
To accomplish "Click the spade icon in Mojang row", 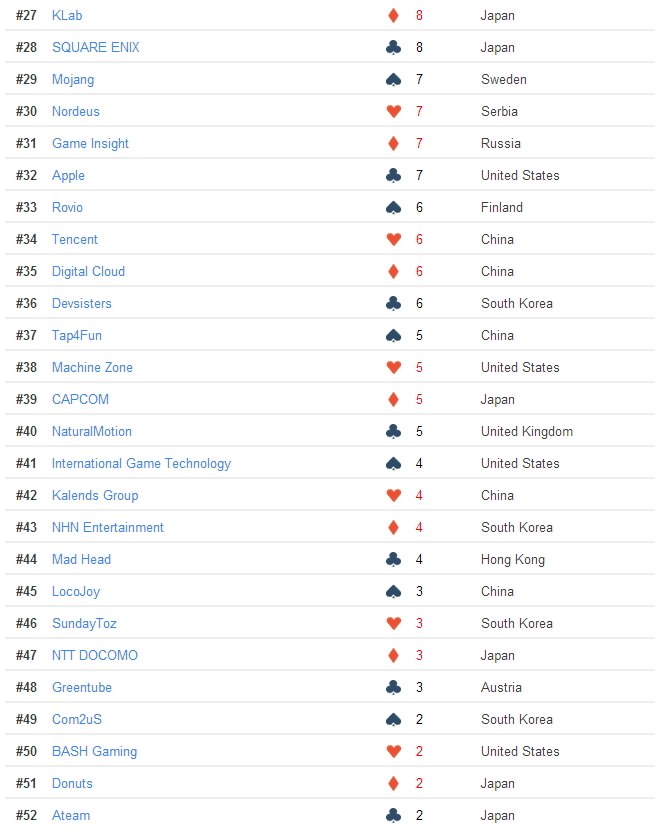I will [x=393, y=80].
